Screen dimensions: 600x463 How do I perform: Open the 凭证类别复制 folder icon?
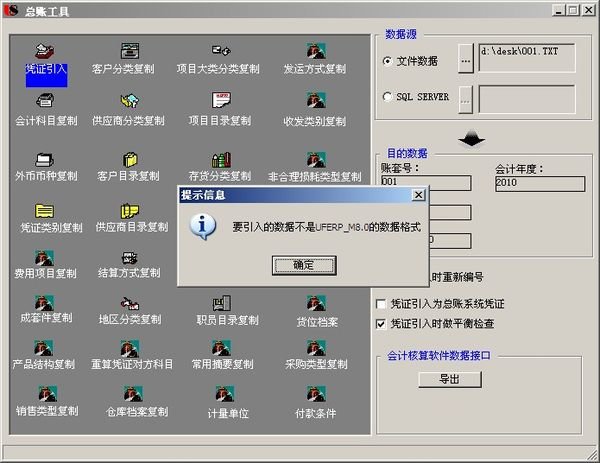tap(45, 211)
